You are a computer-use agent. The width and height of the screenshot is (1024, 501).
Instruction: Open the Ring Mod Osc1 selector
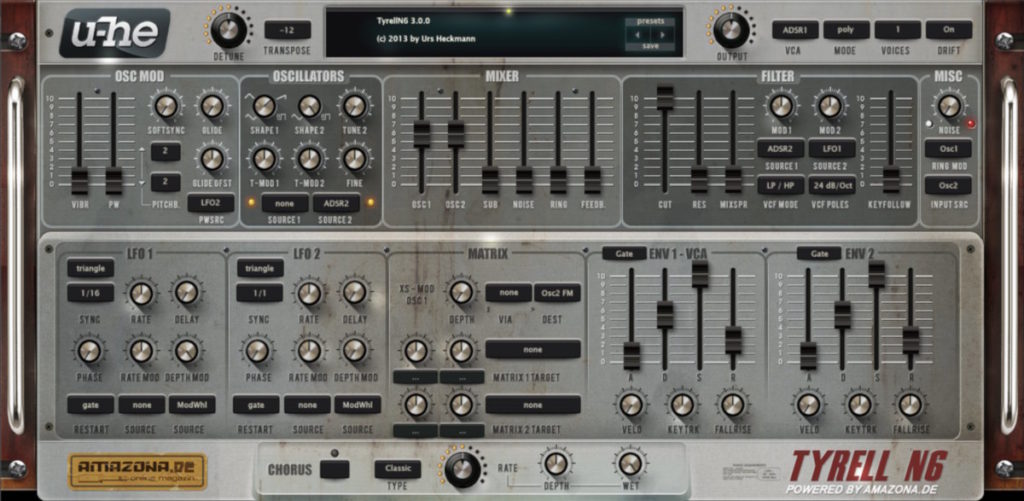pyautogui.click(x=948, y=149)
